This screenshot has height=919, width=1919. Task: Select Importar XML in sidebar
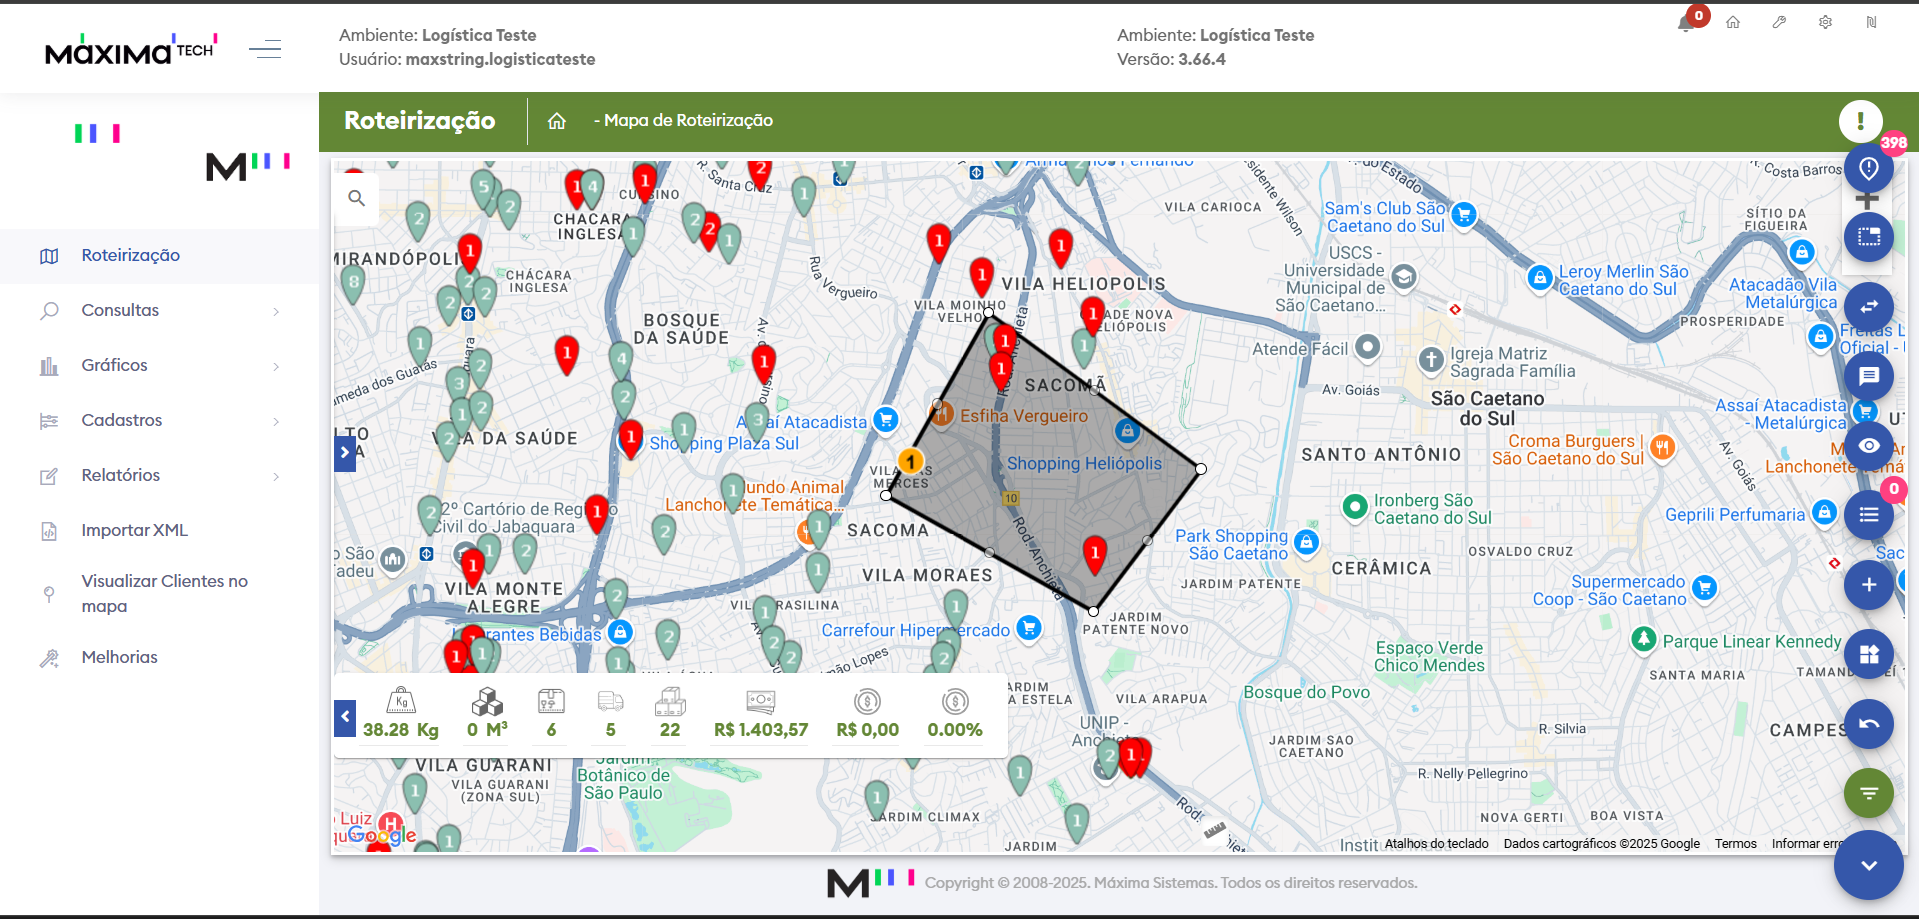pyautogui.click(x=134, y=530)
